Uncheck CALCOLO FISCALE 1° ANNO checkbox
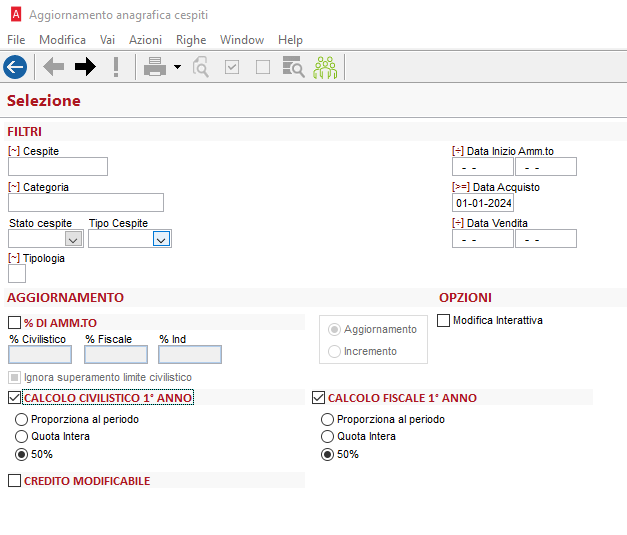This screenshot has height=535, width=627. [x=318, y=397]
